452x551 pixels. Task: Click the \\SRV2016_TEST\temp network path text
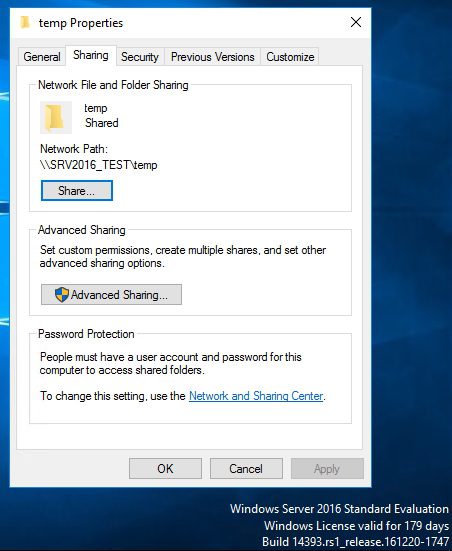click(99, 165)
